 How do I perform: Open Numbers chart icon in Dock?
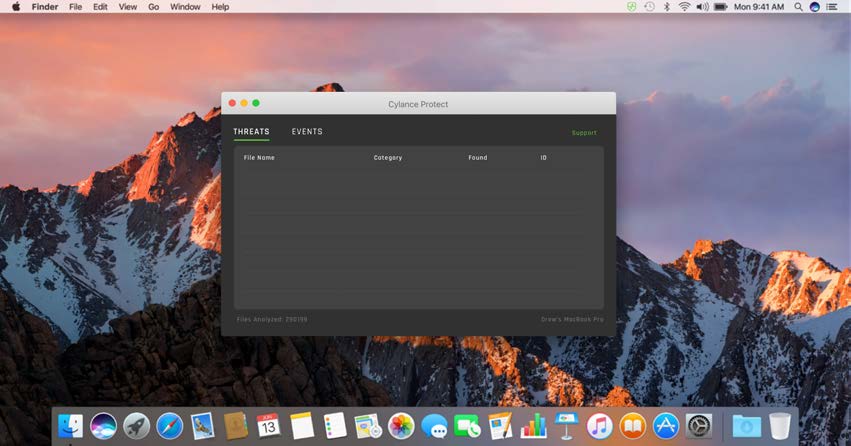534,425
